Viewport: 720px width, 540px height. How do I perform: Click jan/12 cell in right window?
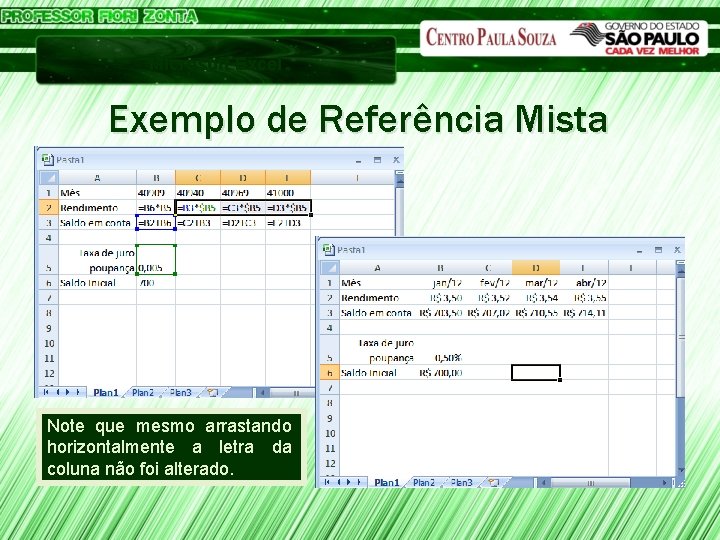pos(440,282)
